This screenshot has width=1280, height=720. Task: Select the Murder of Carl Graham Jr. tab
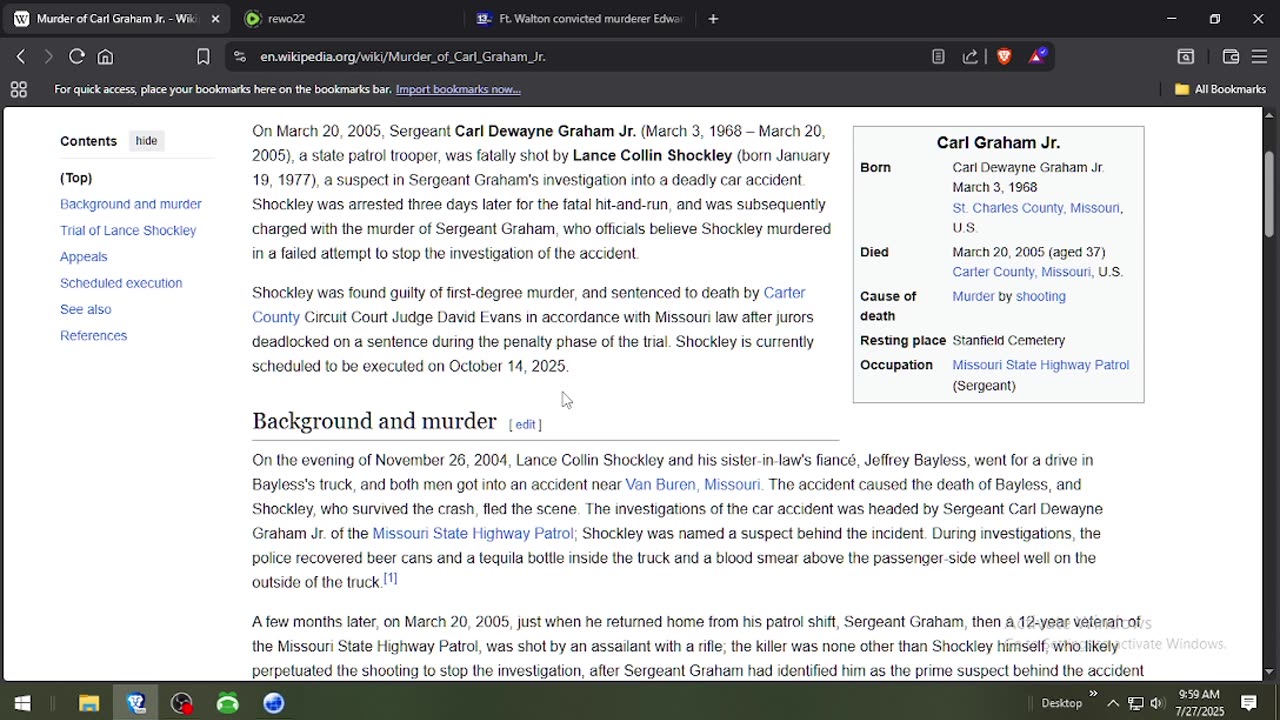pos(117,19)
